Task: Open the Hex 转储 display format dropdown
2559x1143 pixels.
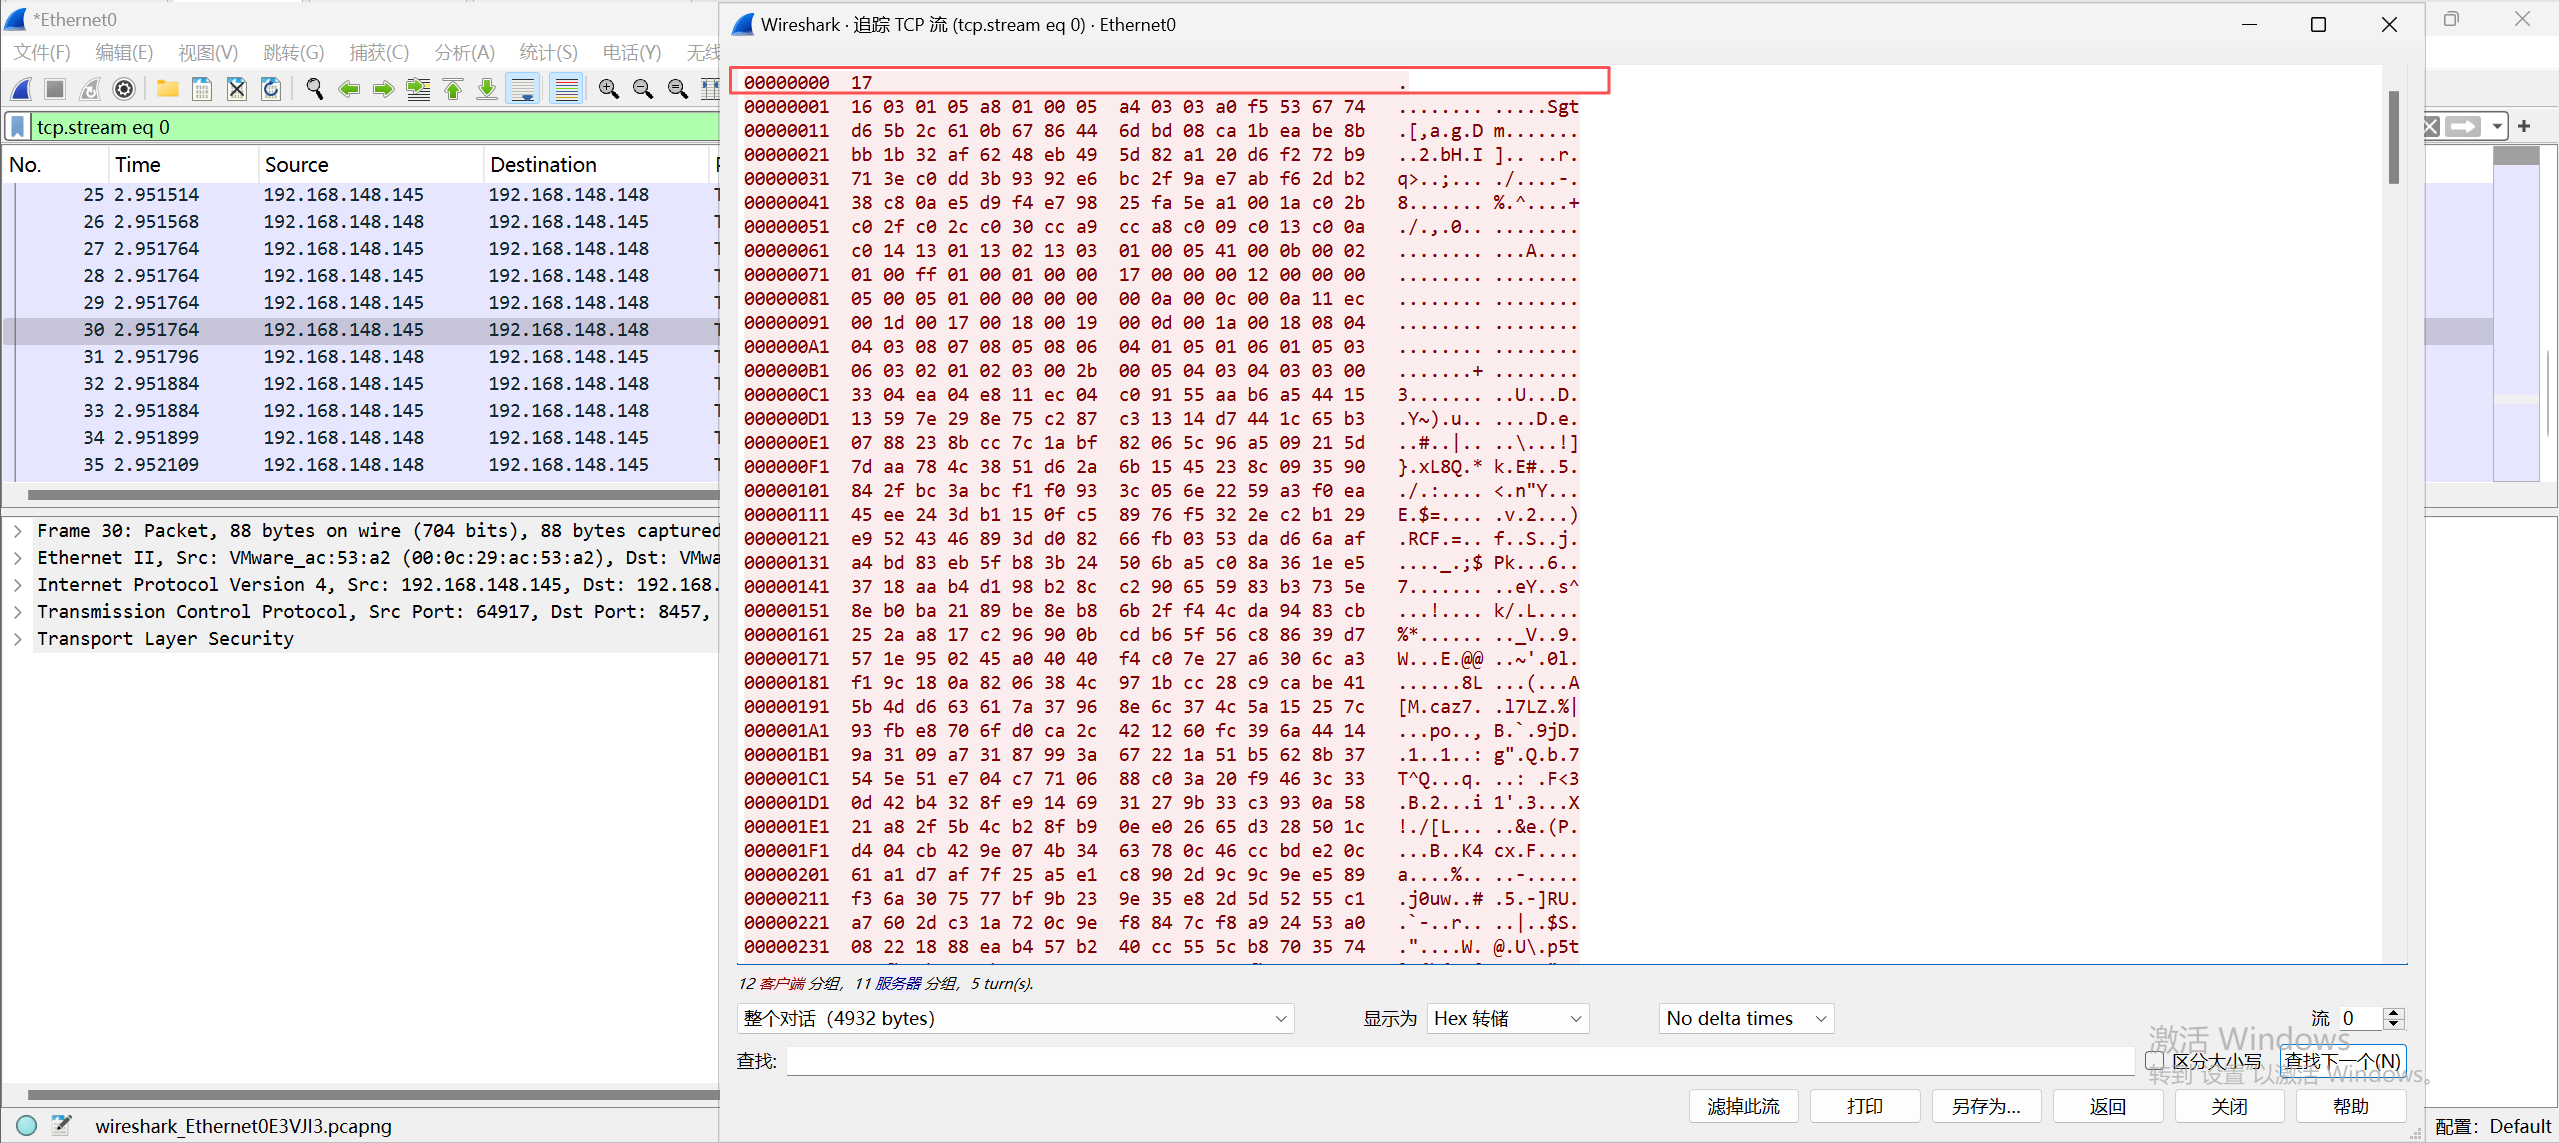Action: (1507, 1018)
